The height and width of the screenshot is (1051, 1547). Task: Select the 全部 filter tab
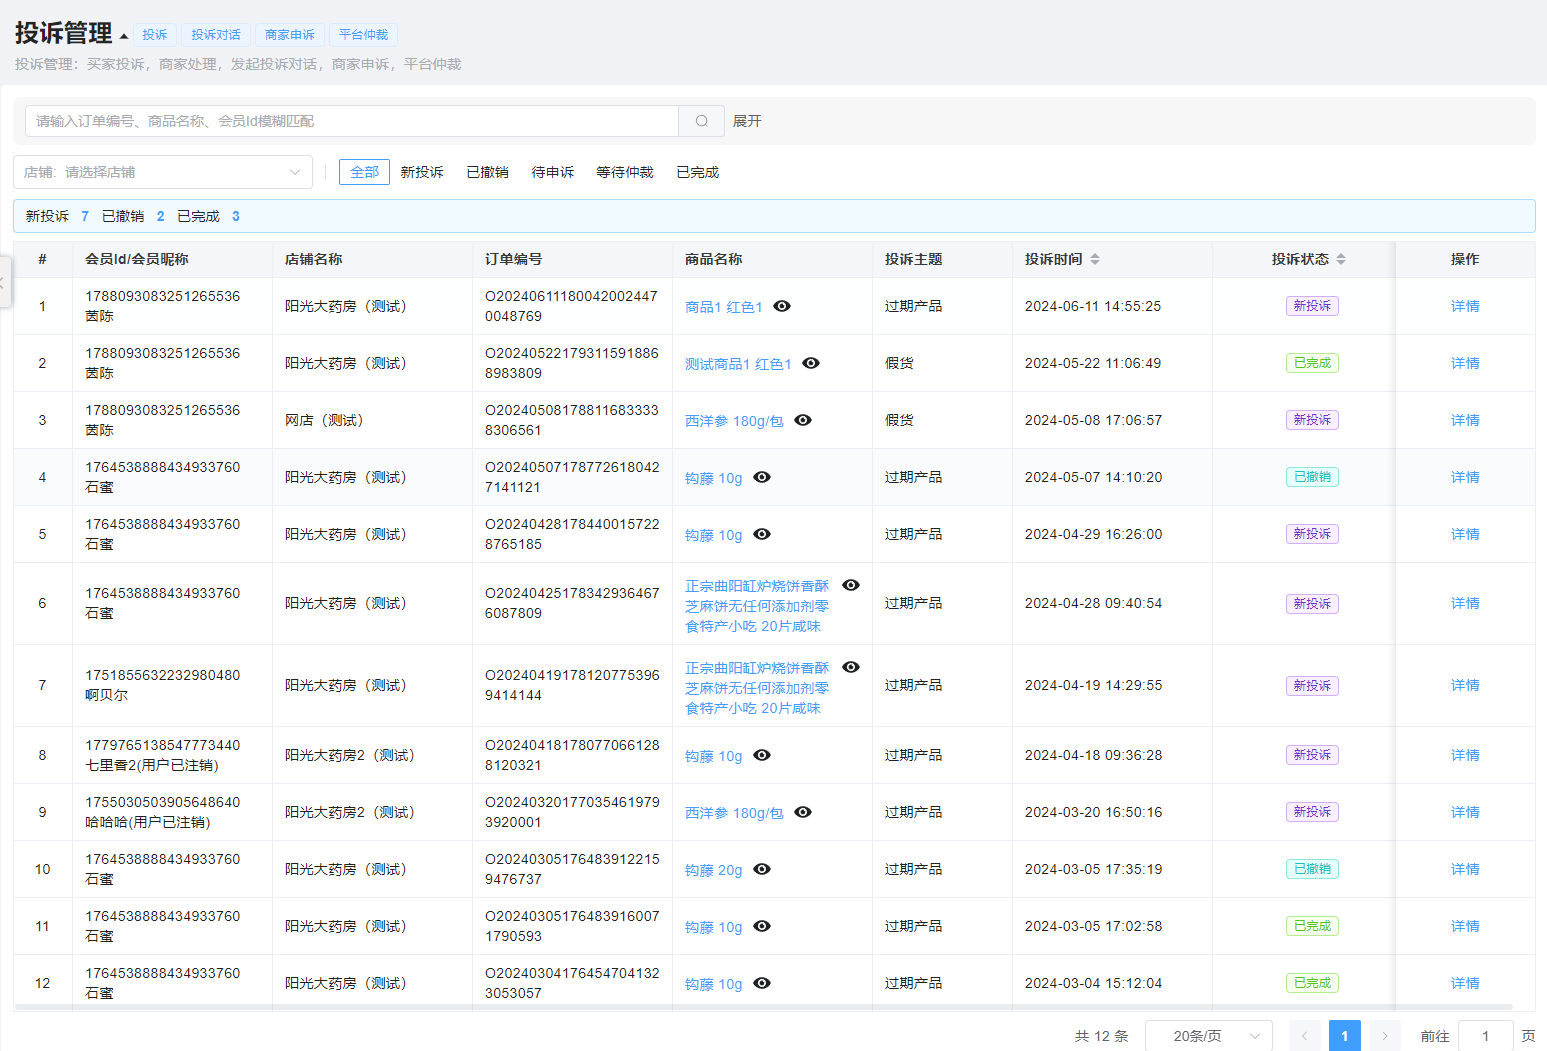pyautogui.click(x=364, y=172)
